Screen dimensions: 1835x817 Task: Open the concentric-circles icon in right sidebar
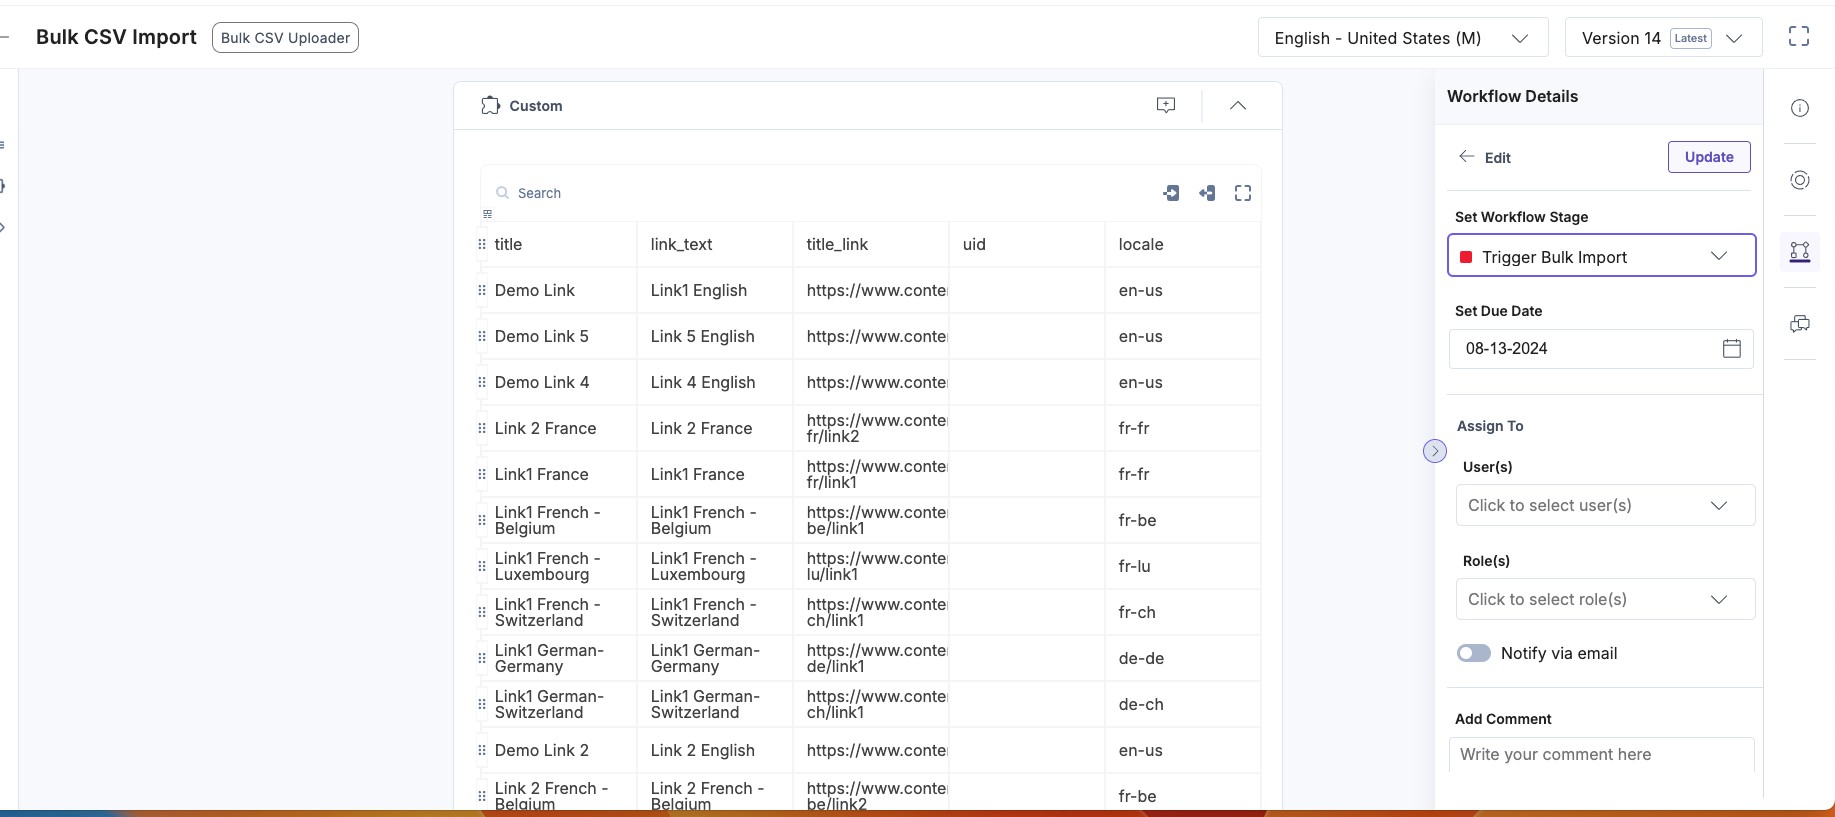tap(1800, 180)
